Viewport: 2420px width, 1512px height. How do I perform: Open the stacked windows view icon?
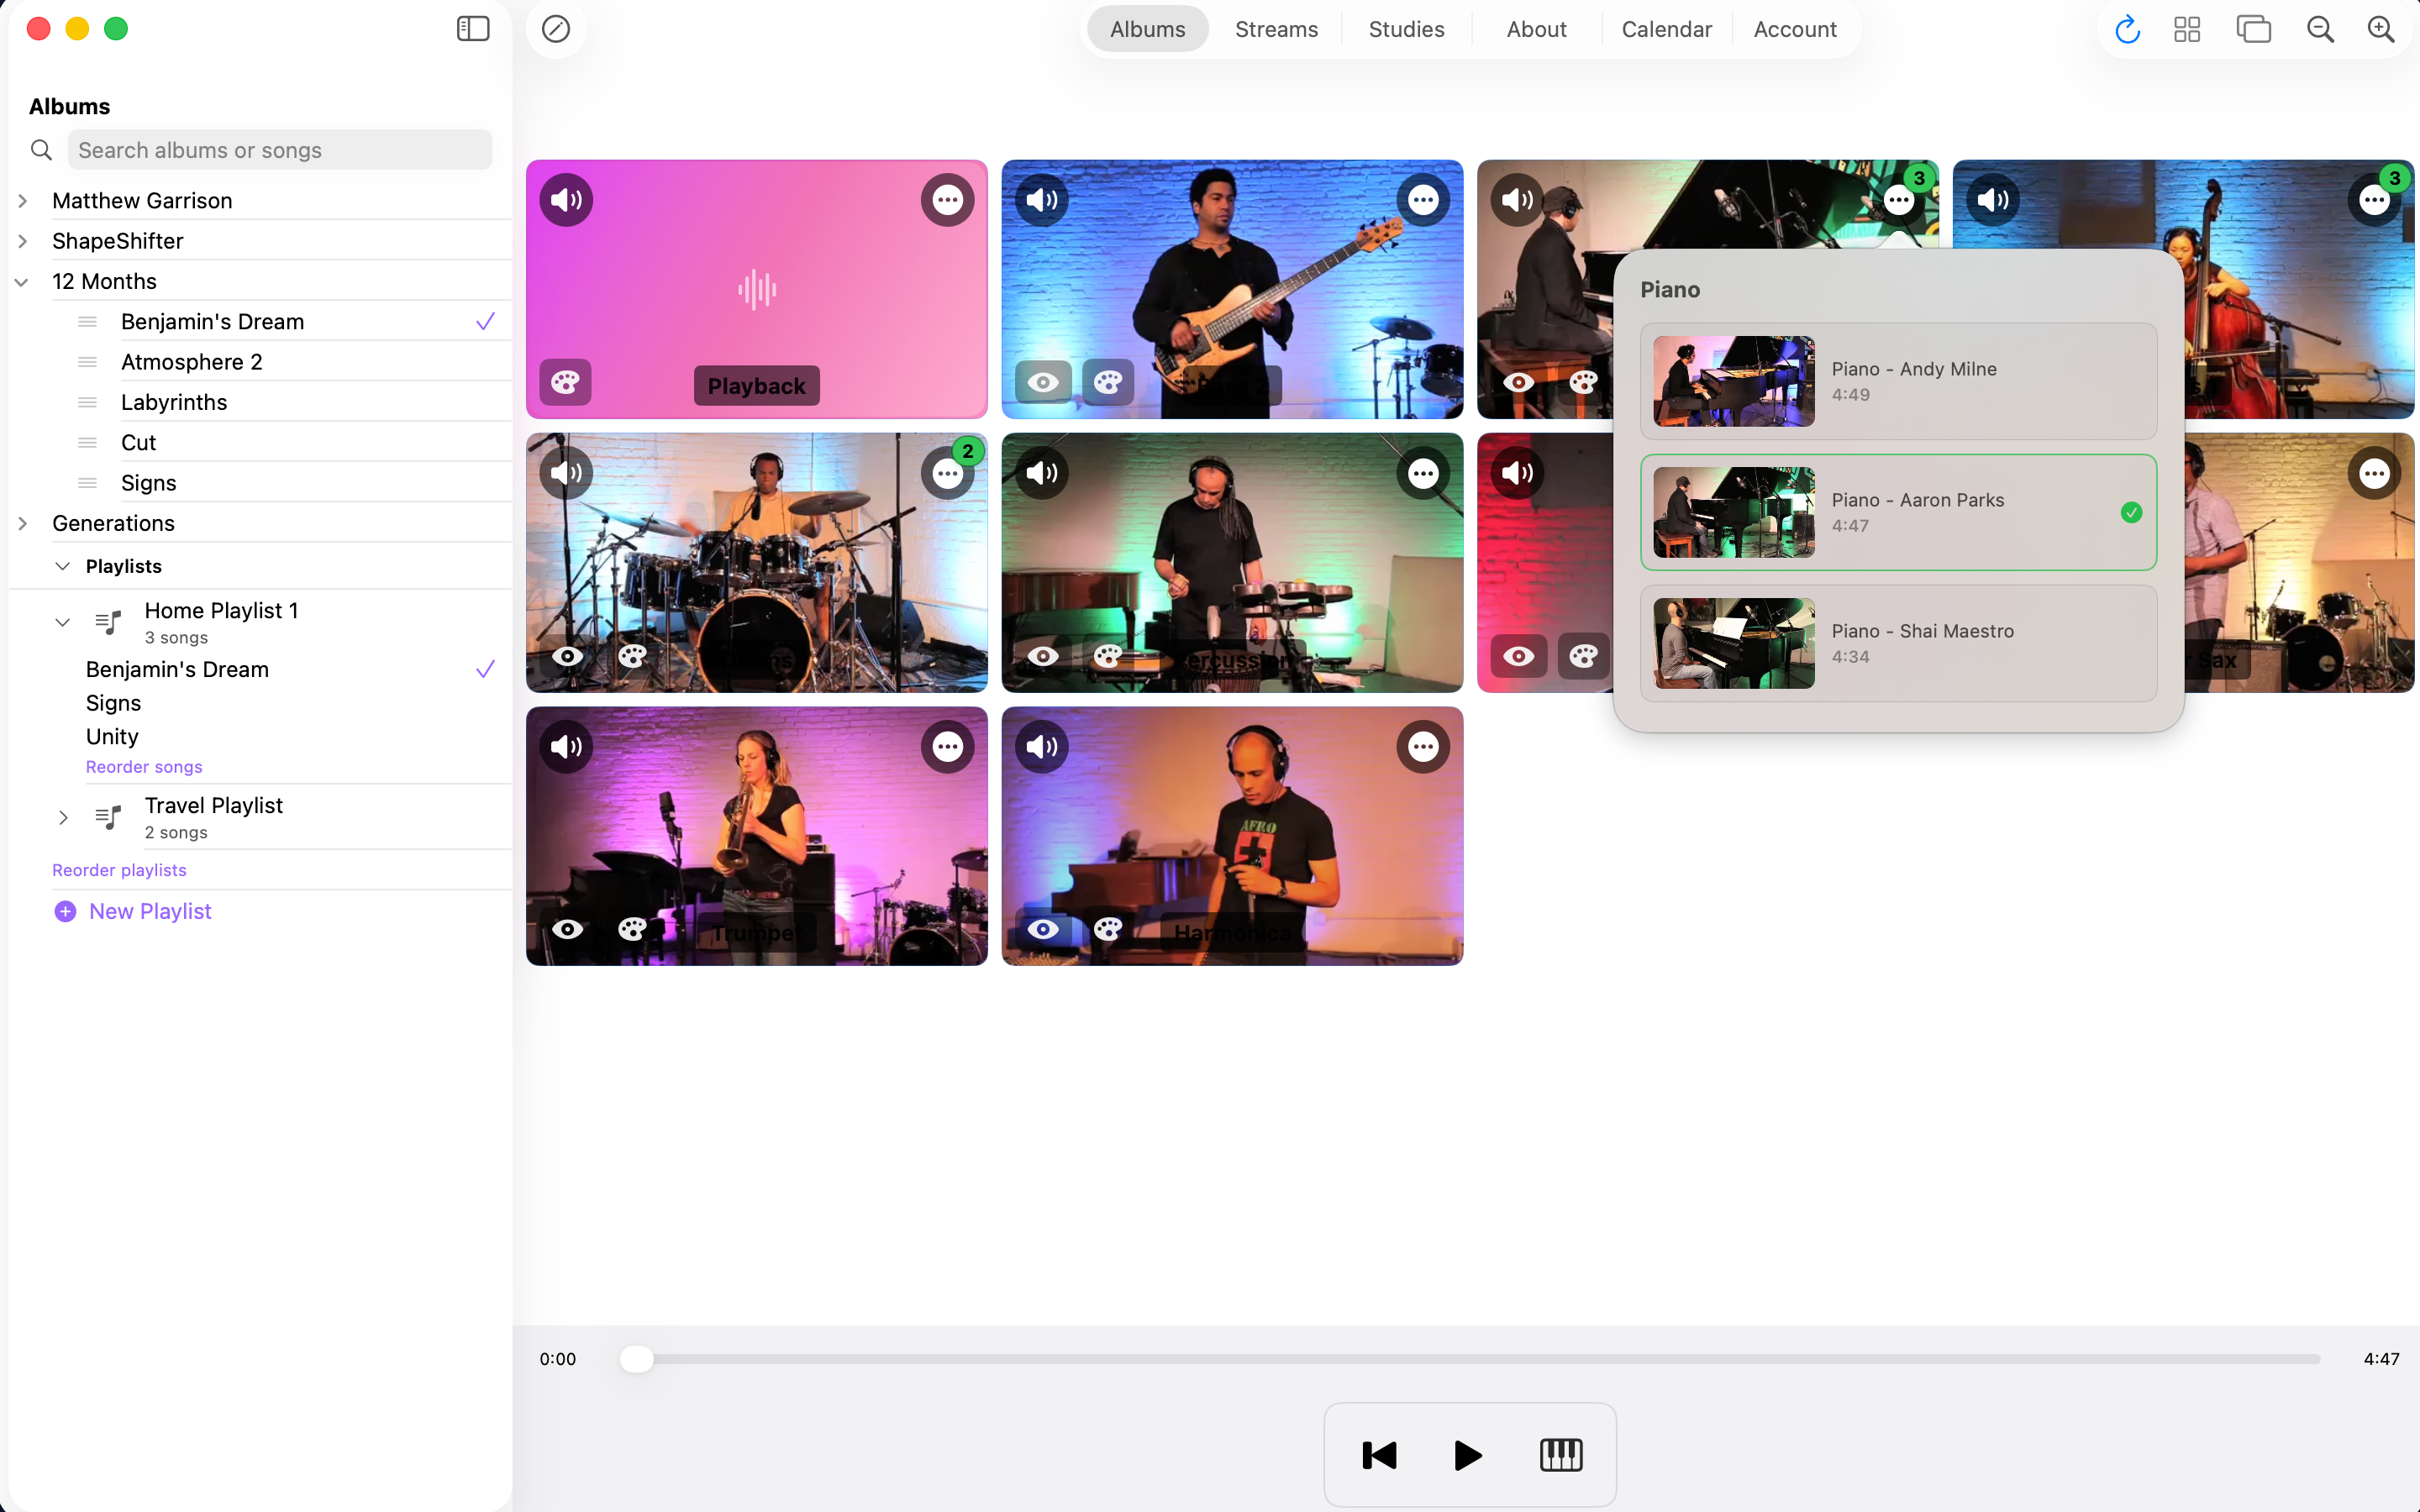[x=2254, y=30]
